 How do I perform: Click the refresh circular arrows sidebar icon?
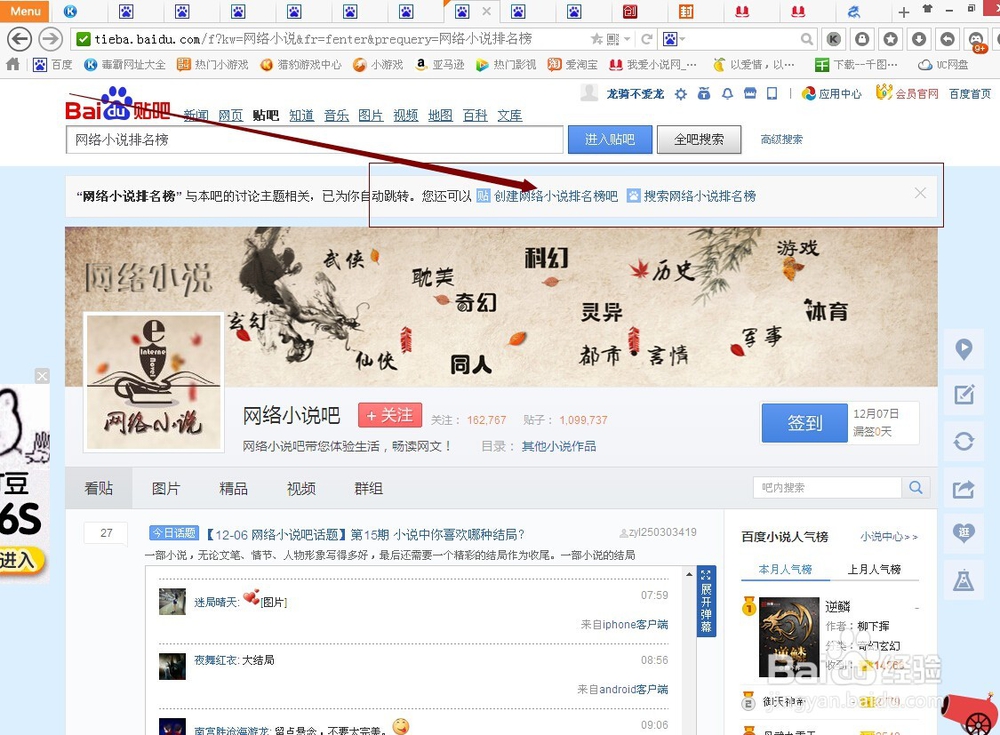pyautogui.click(x=963, y=441)
